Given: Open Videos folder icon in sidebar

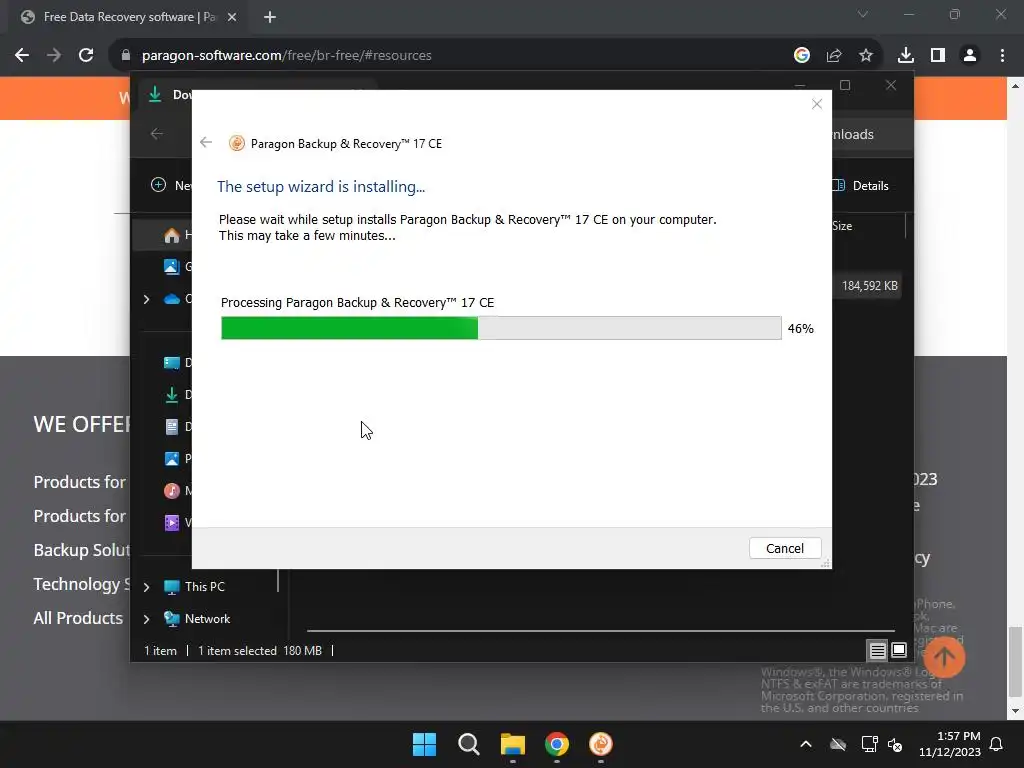Looking at the screenshot, I should 172,522.
